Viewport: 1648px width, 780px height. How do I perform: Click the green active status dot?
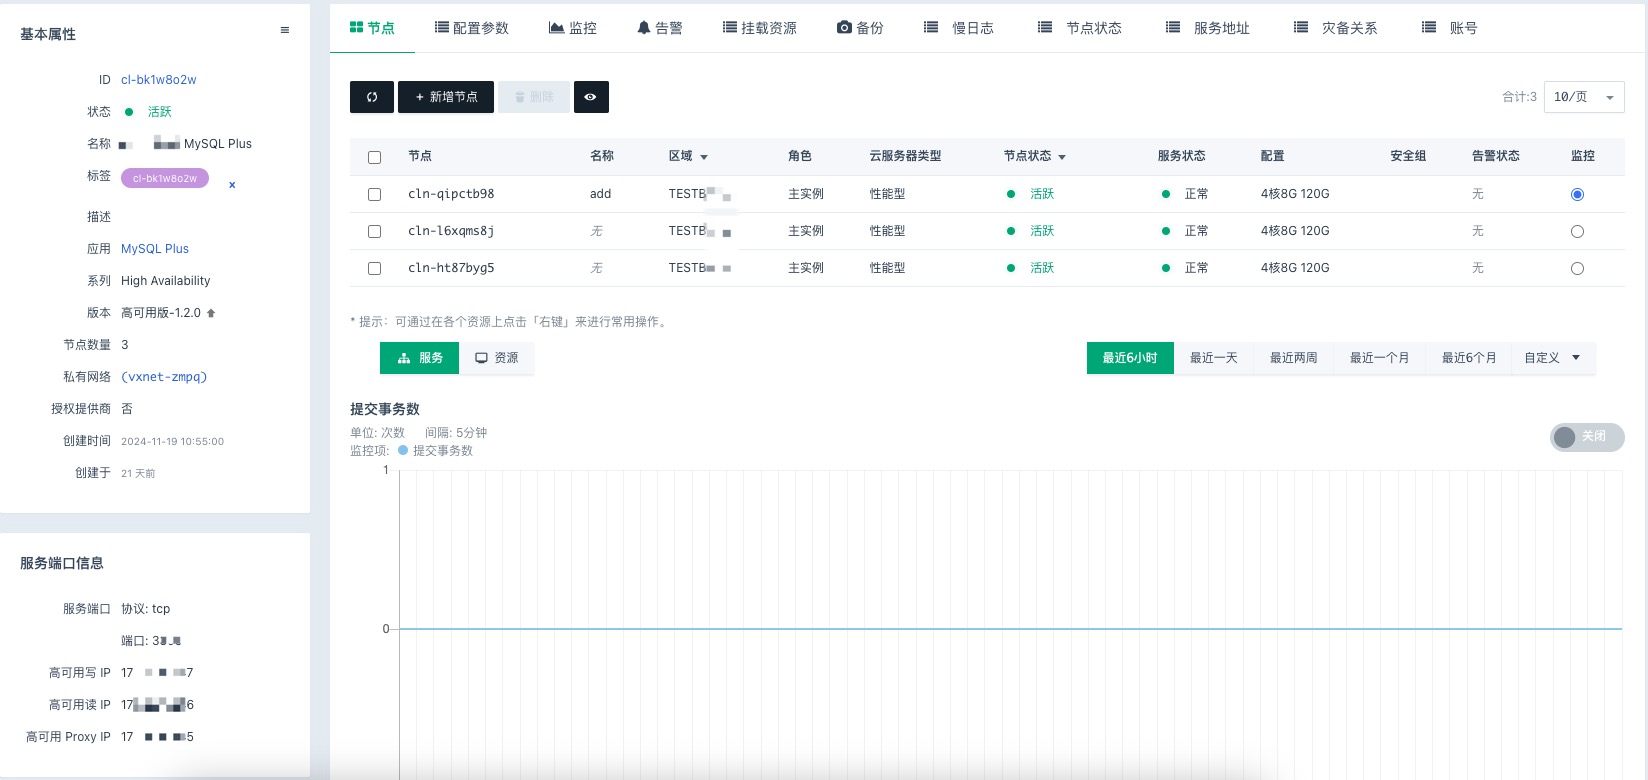click(129, 112)
